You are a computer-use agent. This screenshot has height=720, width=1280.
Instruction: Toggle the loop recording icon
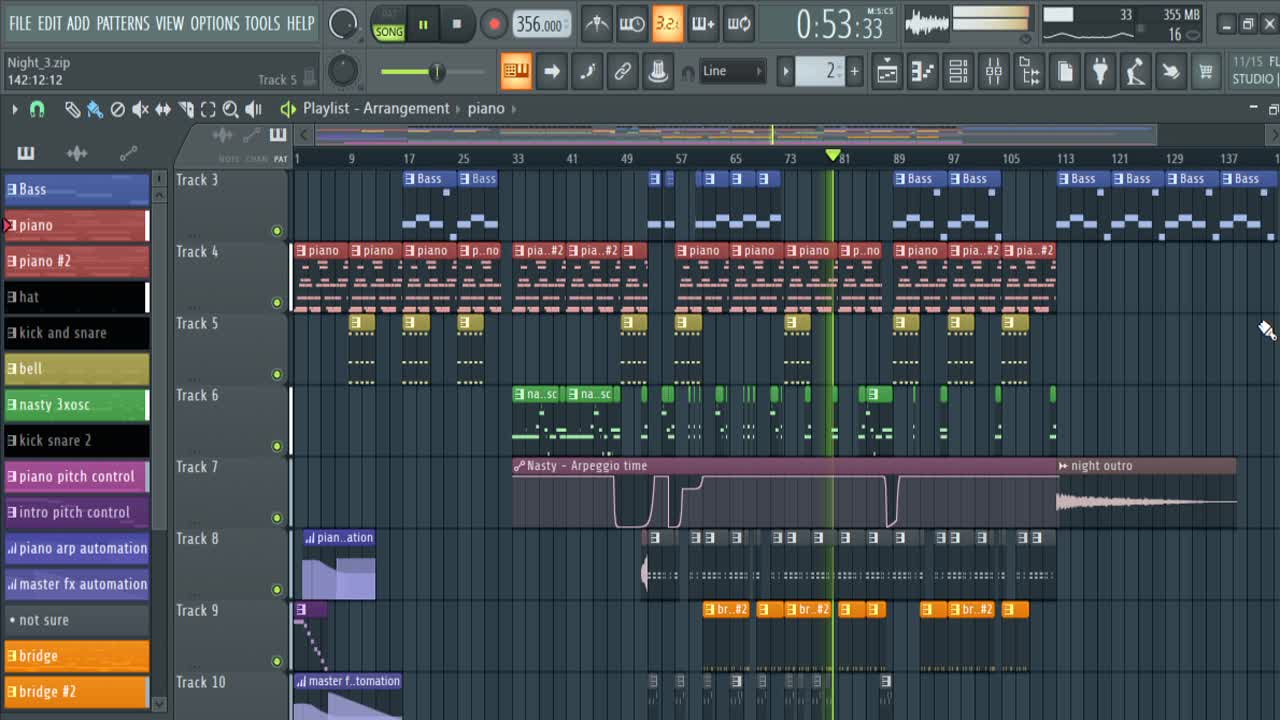739,24
